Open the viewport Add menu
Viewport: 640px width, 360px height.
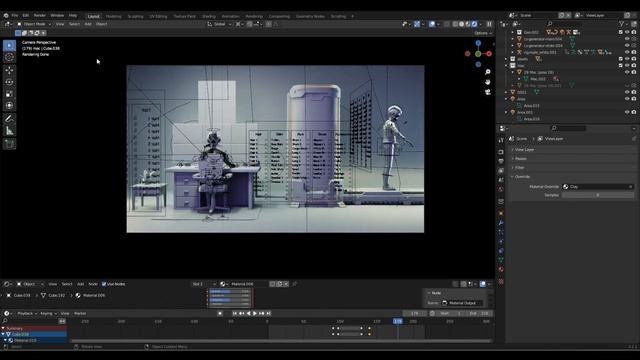pyautogui.click(x=88, y=24)
